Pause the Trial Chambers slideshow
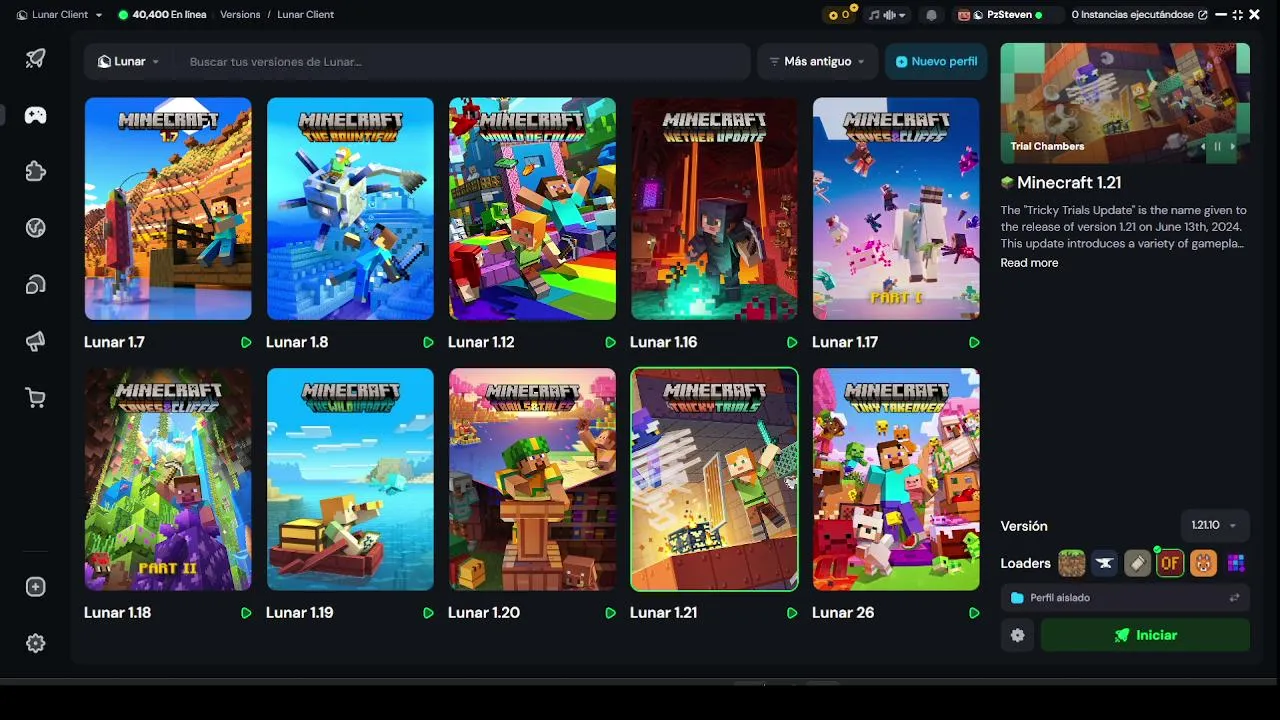 pos(1218,146)
